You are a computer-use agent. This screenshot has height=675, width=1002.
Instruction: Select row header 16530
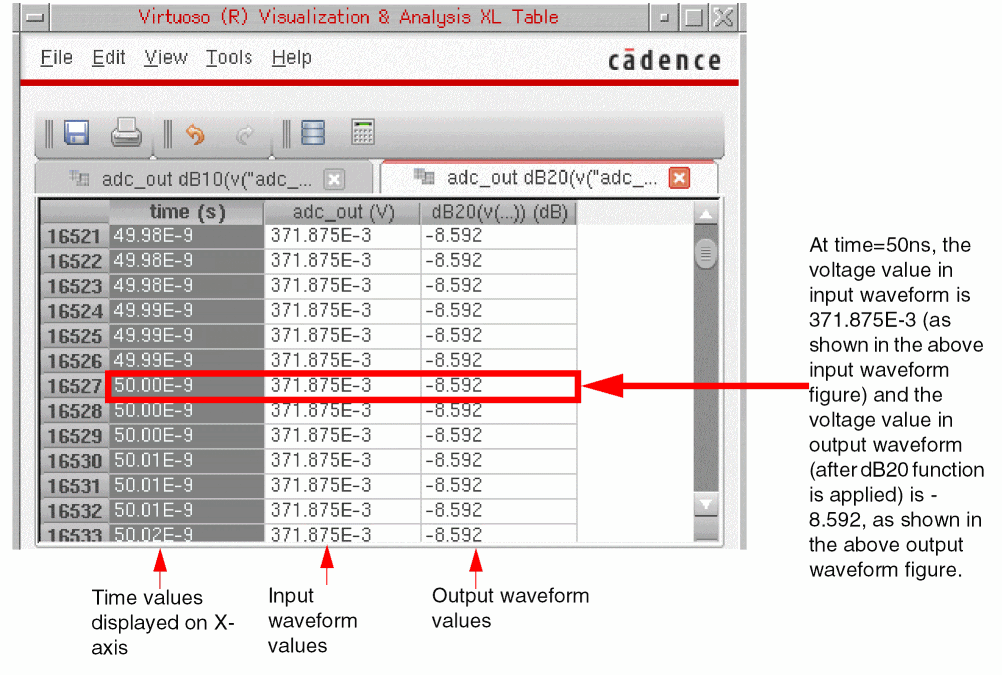(x=74, y=461)
